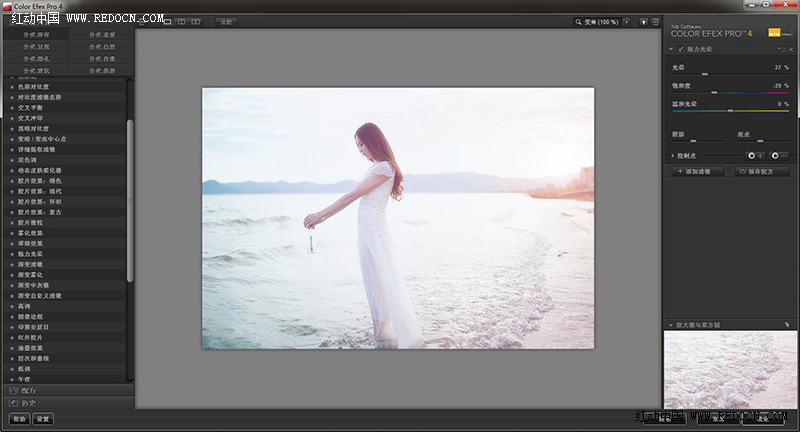This screenshot has height=432, width=800.
Task: Click the loupe preview thumbnail
Action: [731, 369]
